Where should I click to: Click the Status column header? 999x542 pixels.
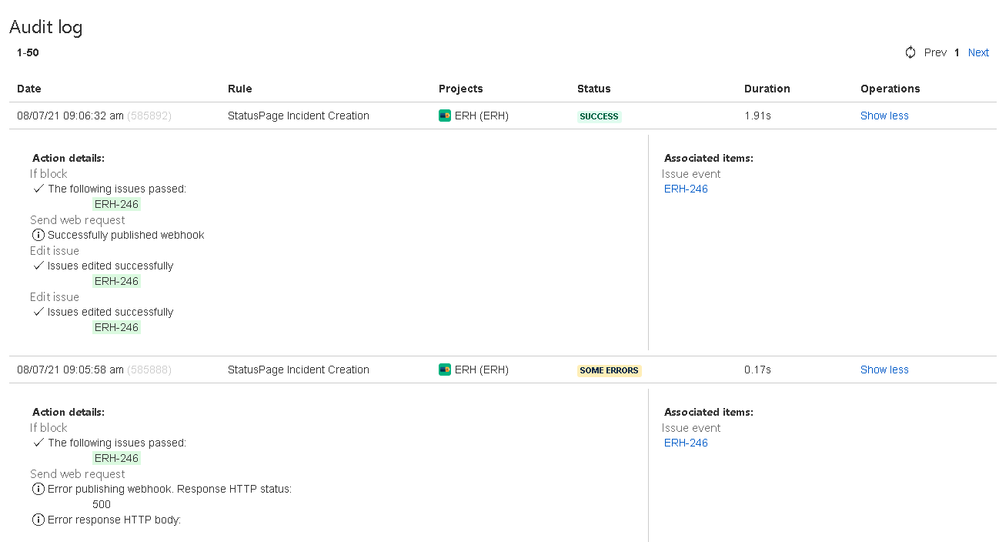coord(594,89)
